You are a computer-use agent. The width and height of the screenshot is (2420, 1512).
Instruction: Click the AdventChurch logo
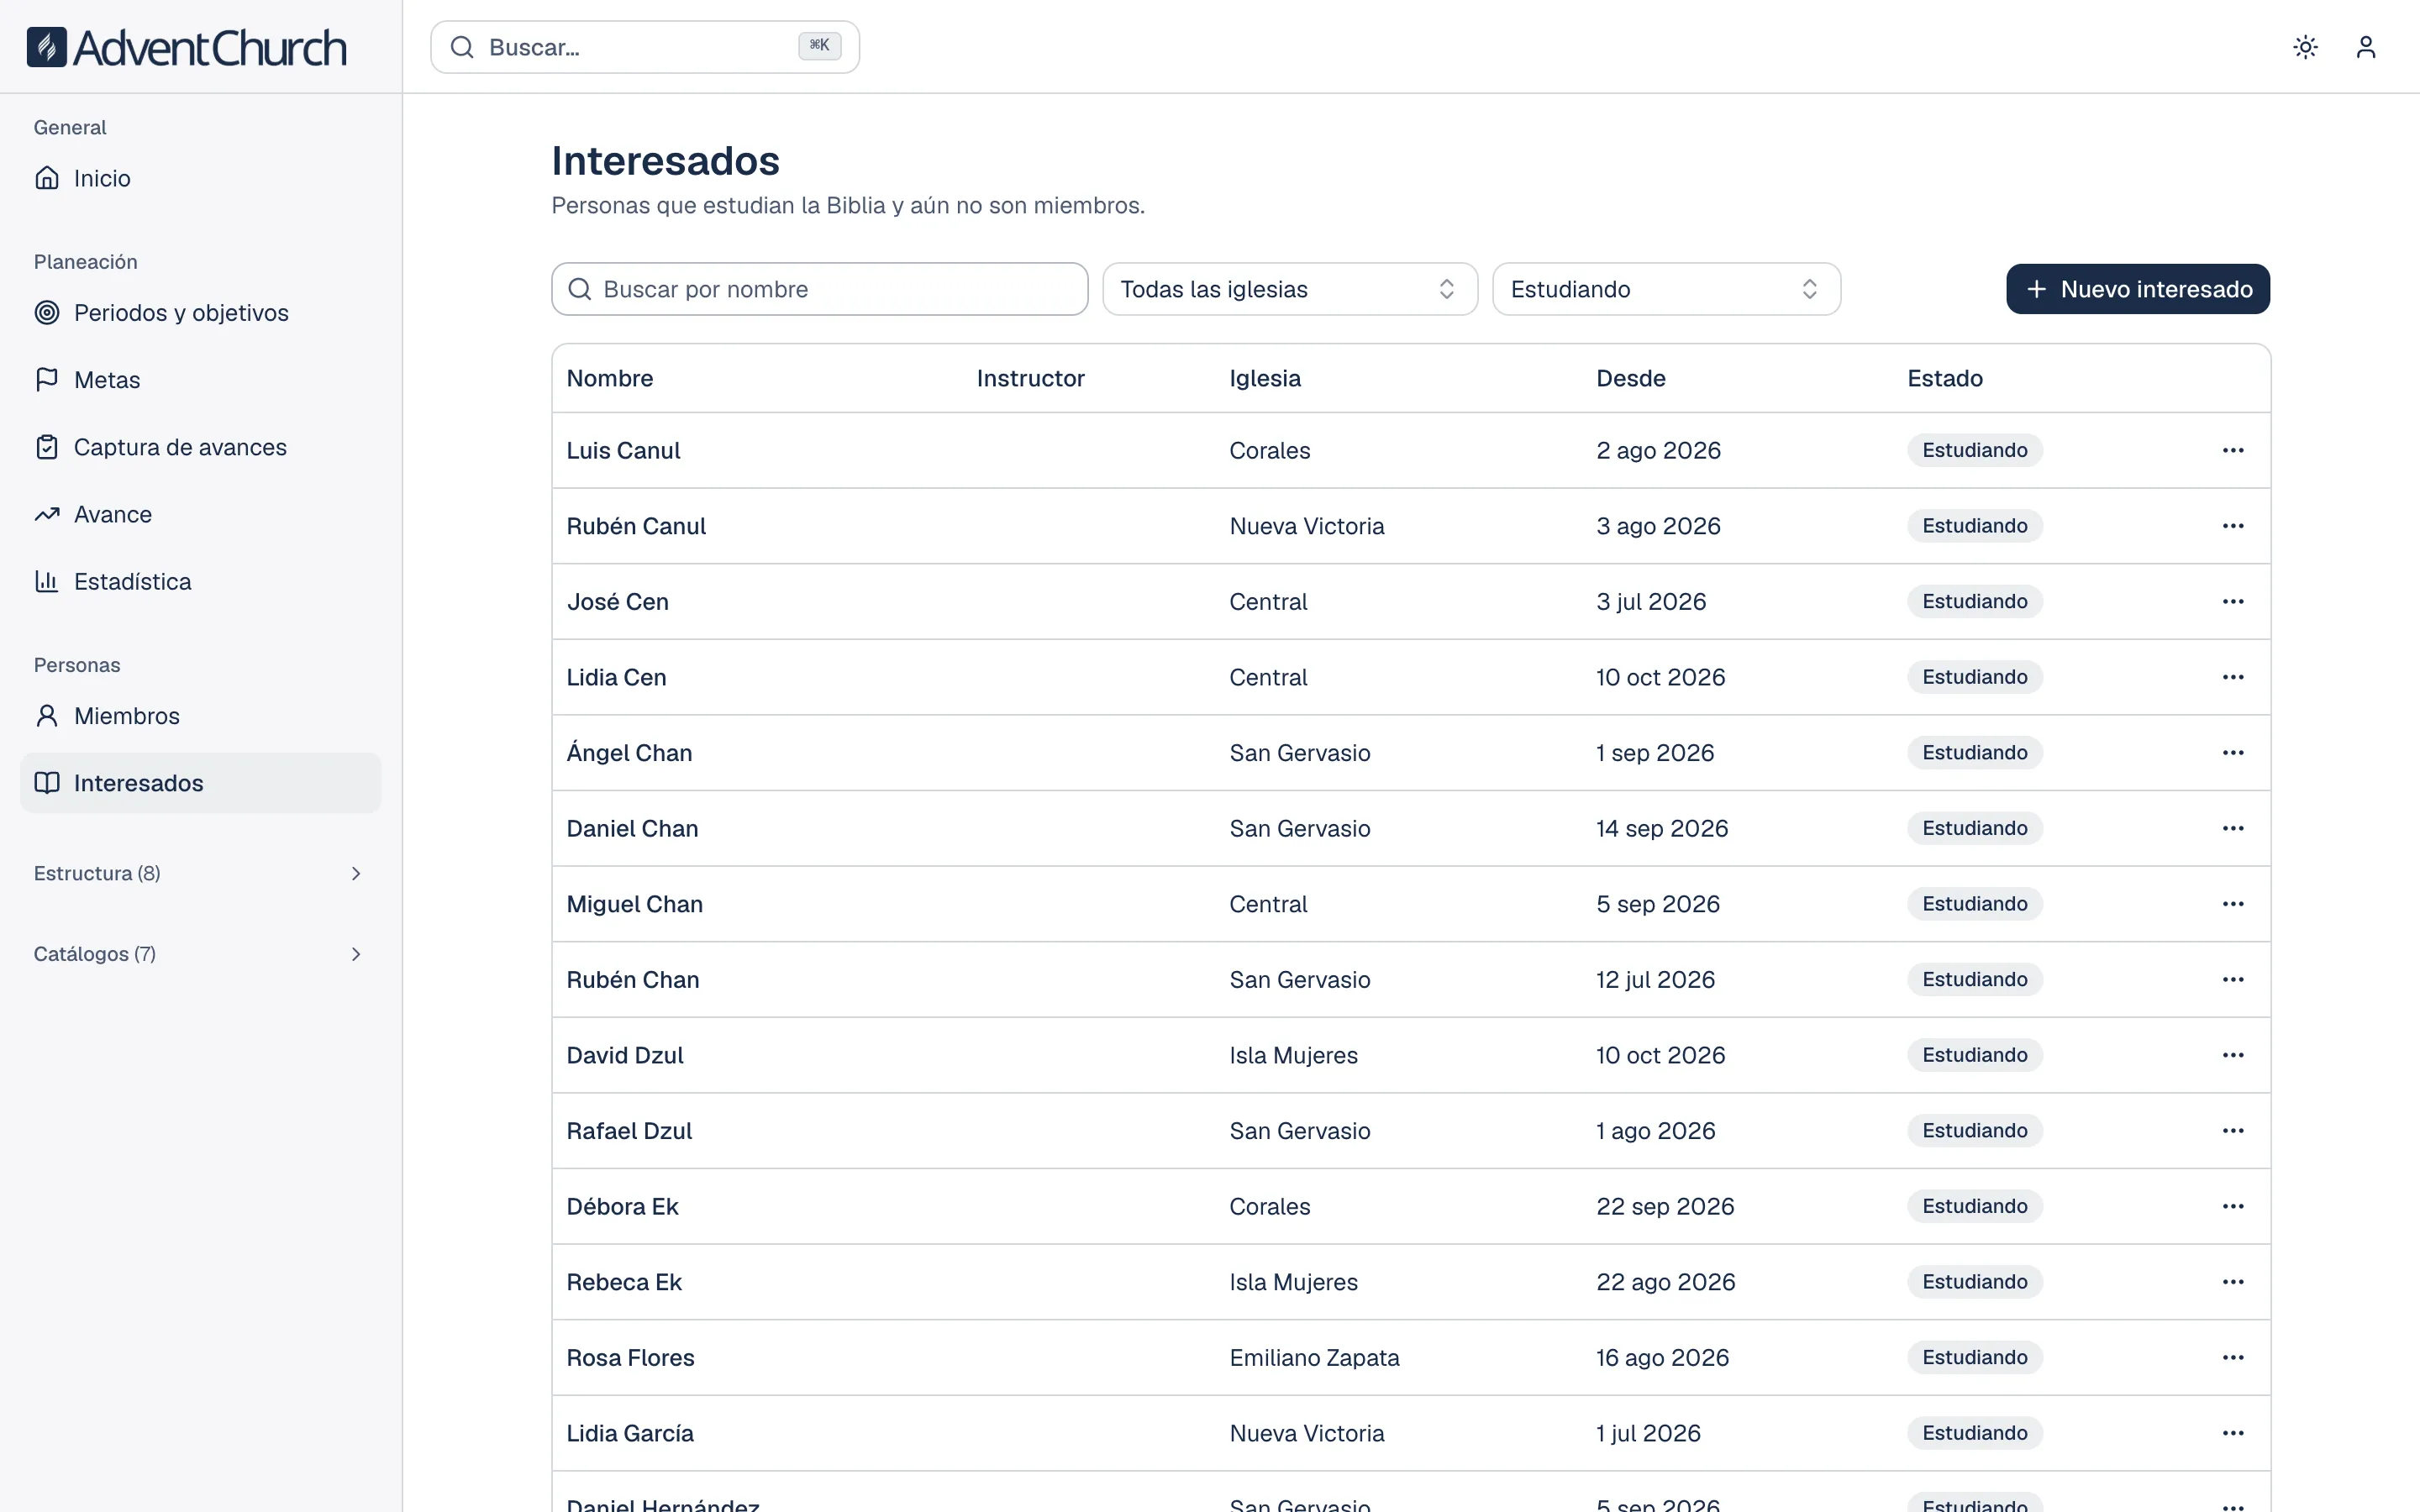186,47
